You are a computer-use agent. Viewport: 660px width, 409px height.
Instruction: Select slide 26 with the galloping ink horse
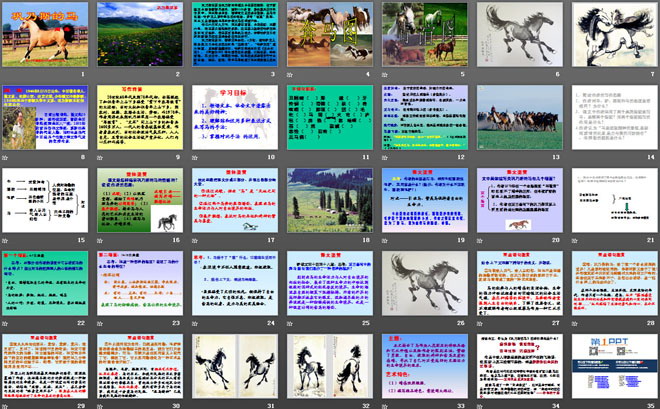(x=422, y=282)
